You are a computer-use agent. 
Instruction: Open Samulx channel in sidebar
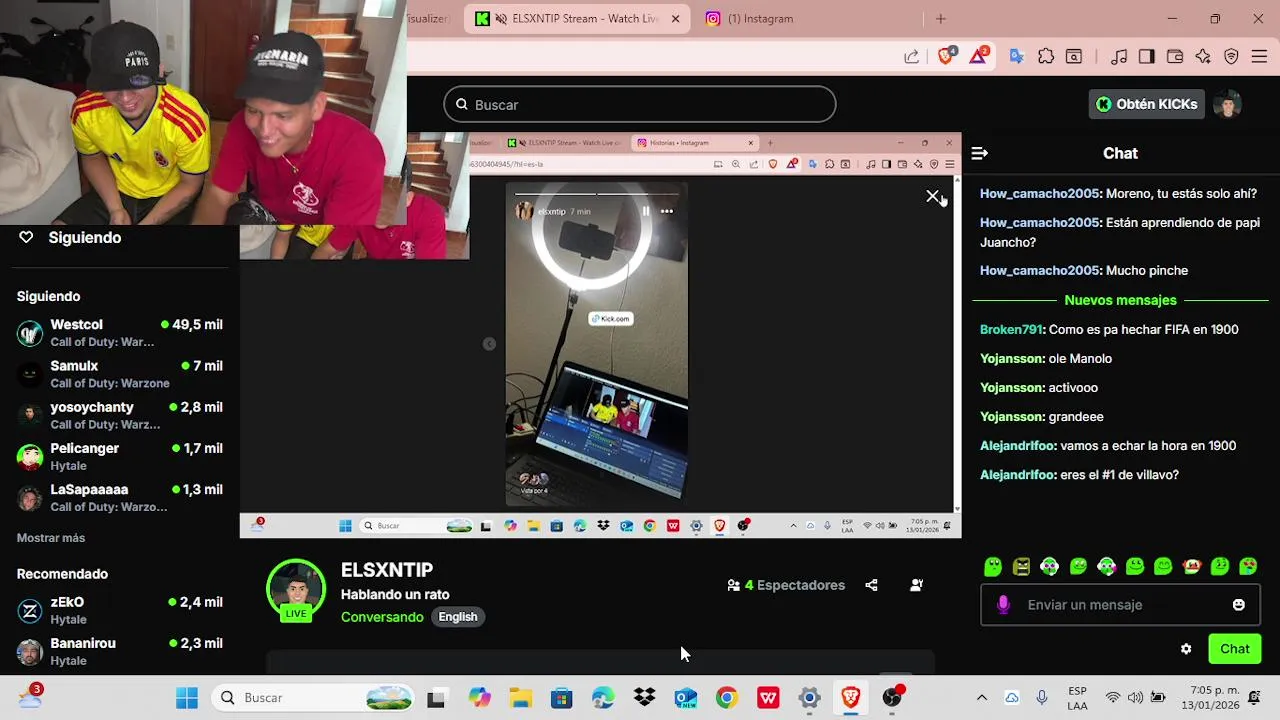pos(120,374)
